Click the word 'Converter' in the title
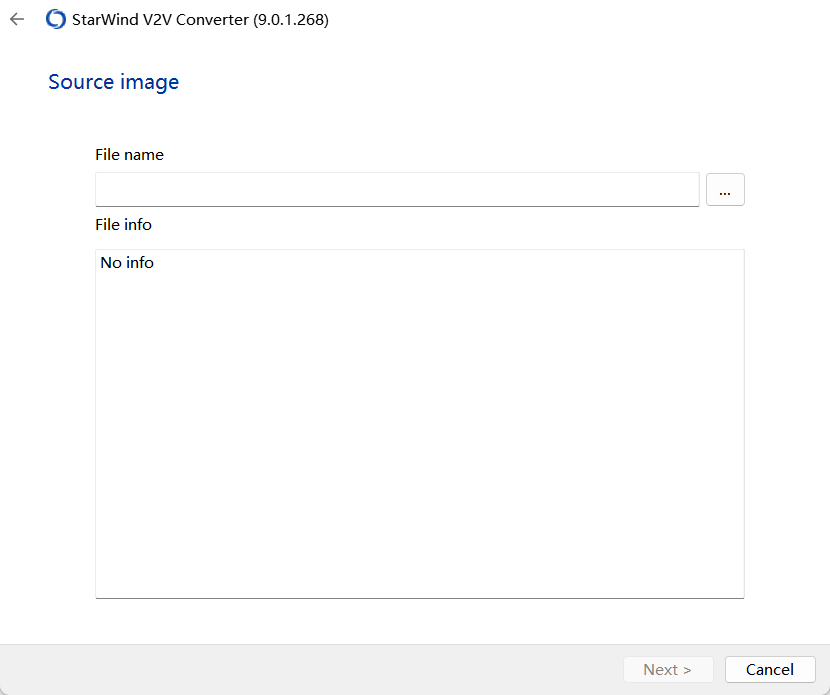The width and height of the screenshot is (830, 695). click(x=212, y=20)
